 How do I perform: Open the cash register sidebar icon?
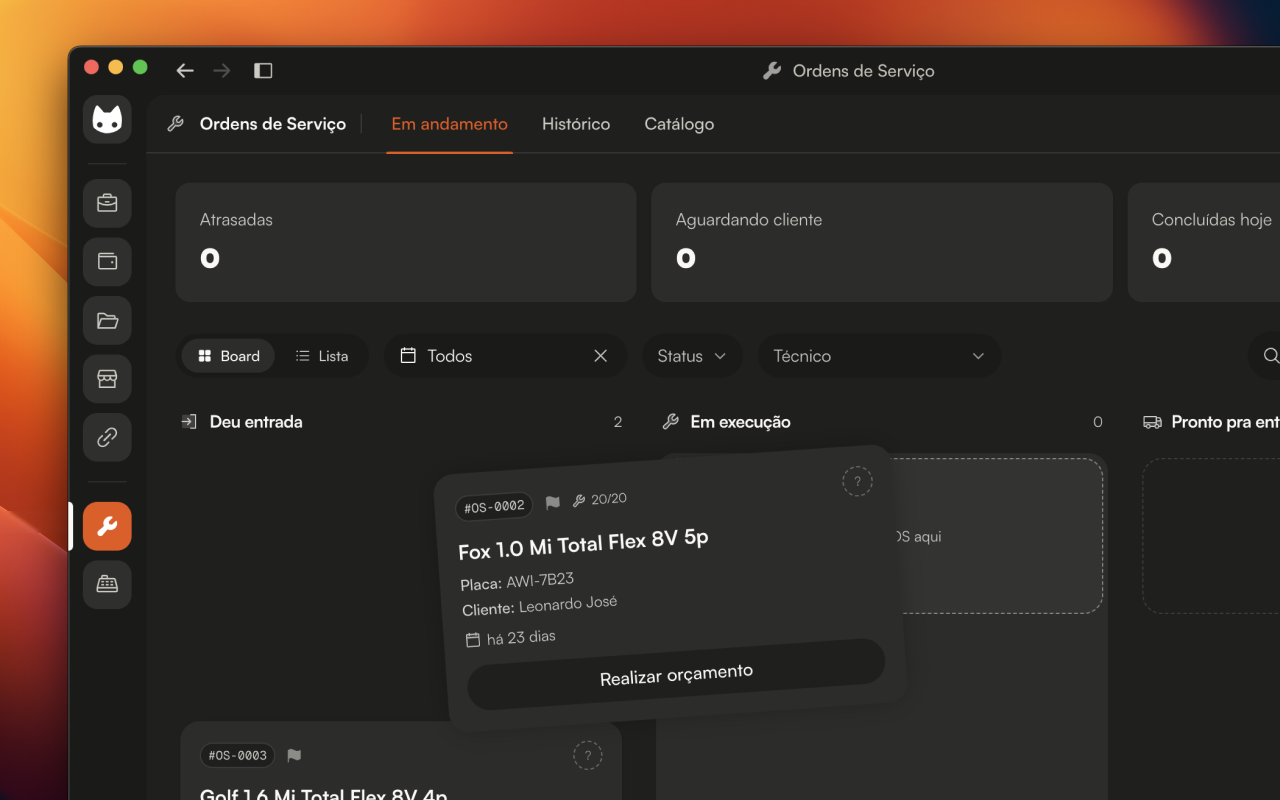coord(107,584)
